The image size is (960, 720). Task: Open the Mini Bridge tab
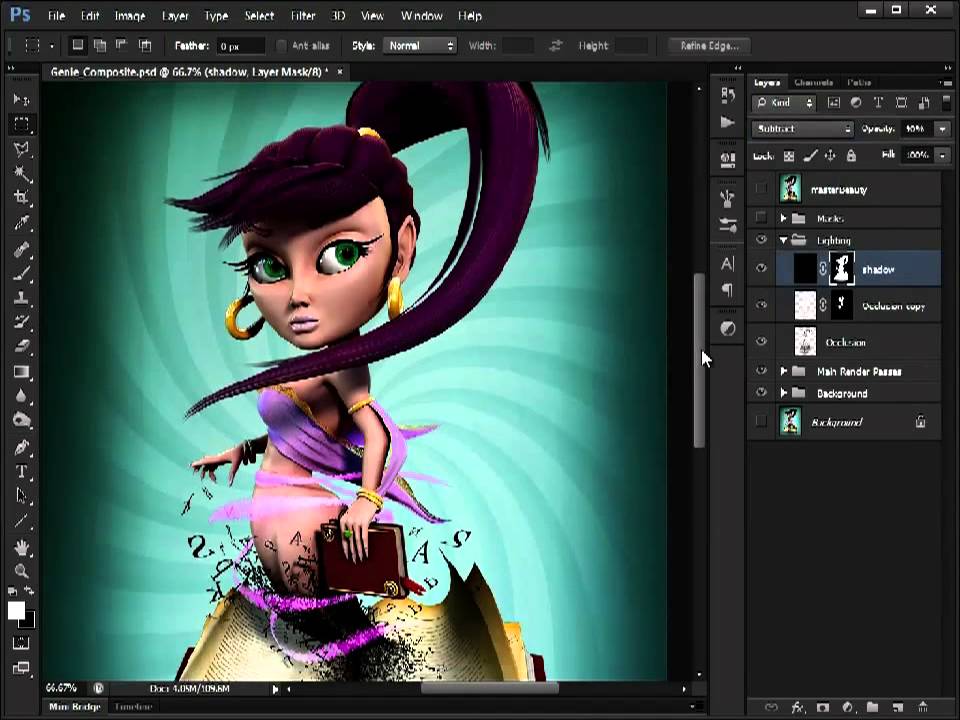pos(75,707)
